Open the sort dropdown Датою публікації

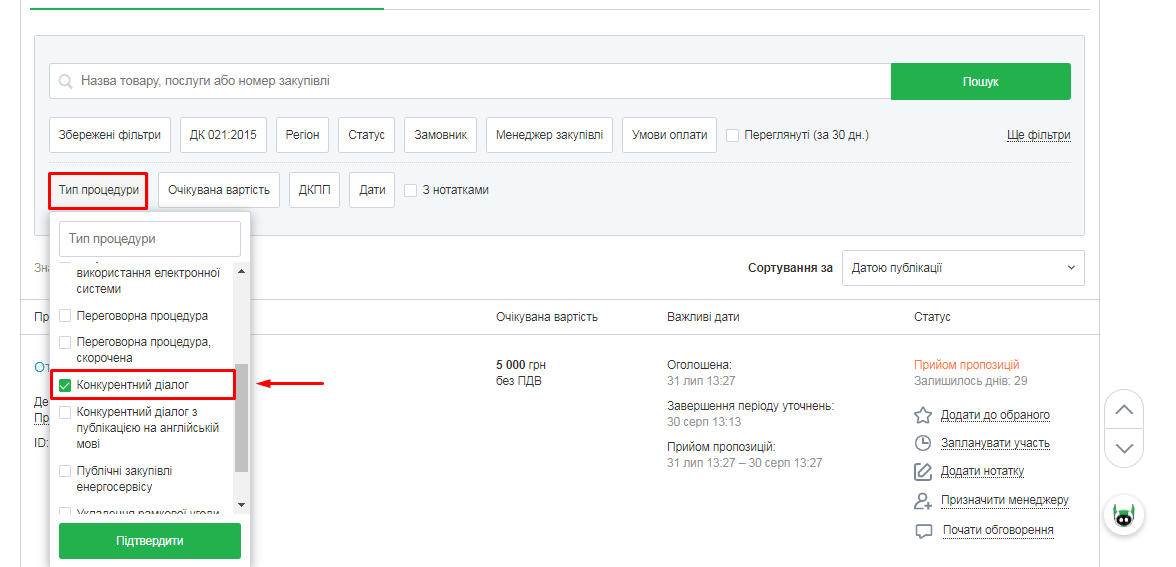[963, 268]
